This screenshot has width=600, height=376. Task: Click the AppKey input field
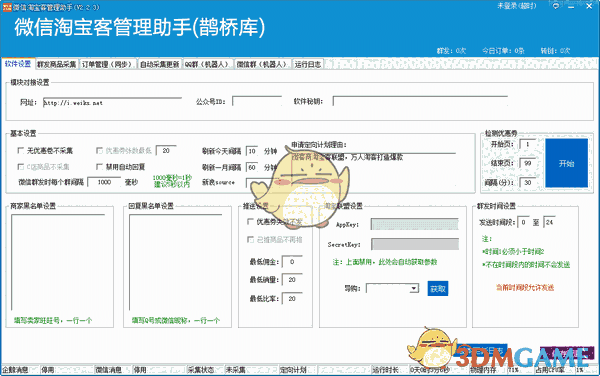pos(415,224)
